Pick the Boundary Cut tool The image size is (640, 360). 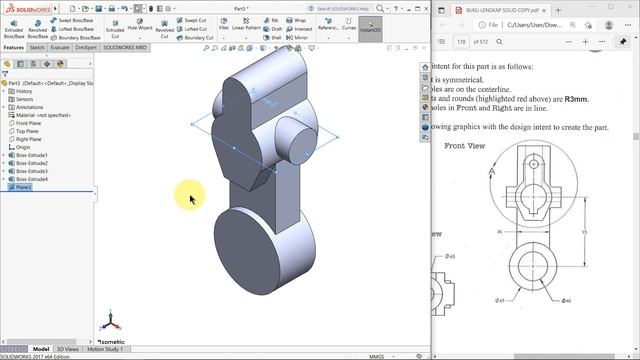point(195,38)
